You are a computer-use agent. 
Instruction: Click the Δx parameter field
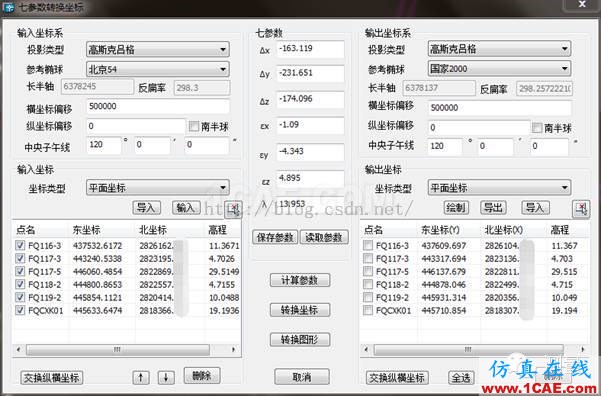click(x=310, y=49)
